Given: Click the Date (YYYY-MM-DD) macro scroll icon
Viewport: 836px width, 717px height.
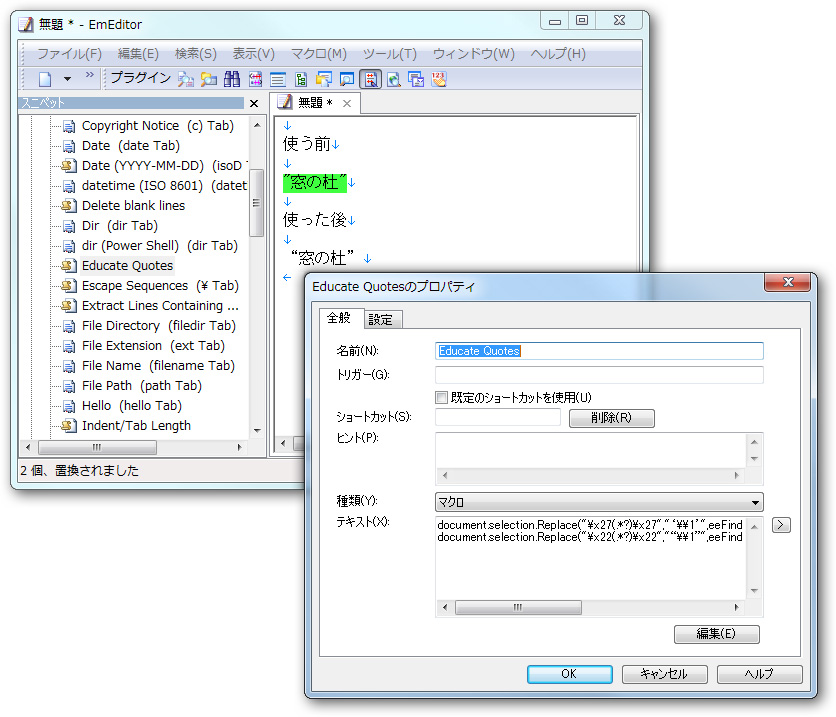Looking at the screenshot, I should (69, 166).
